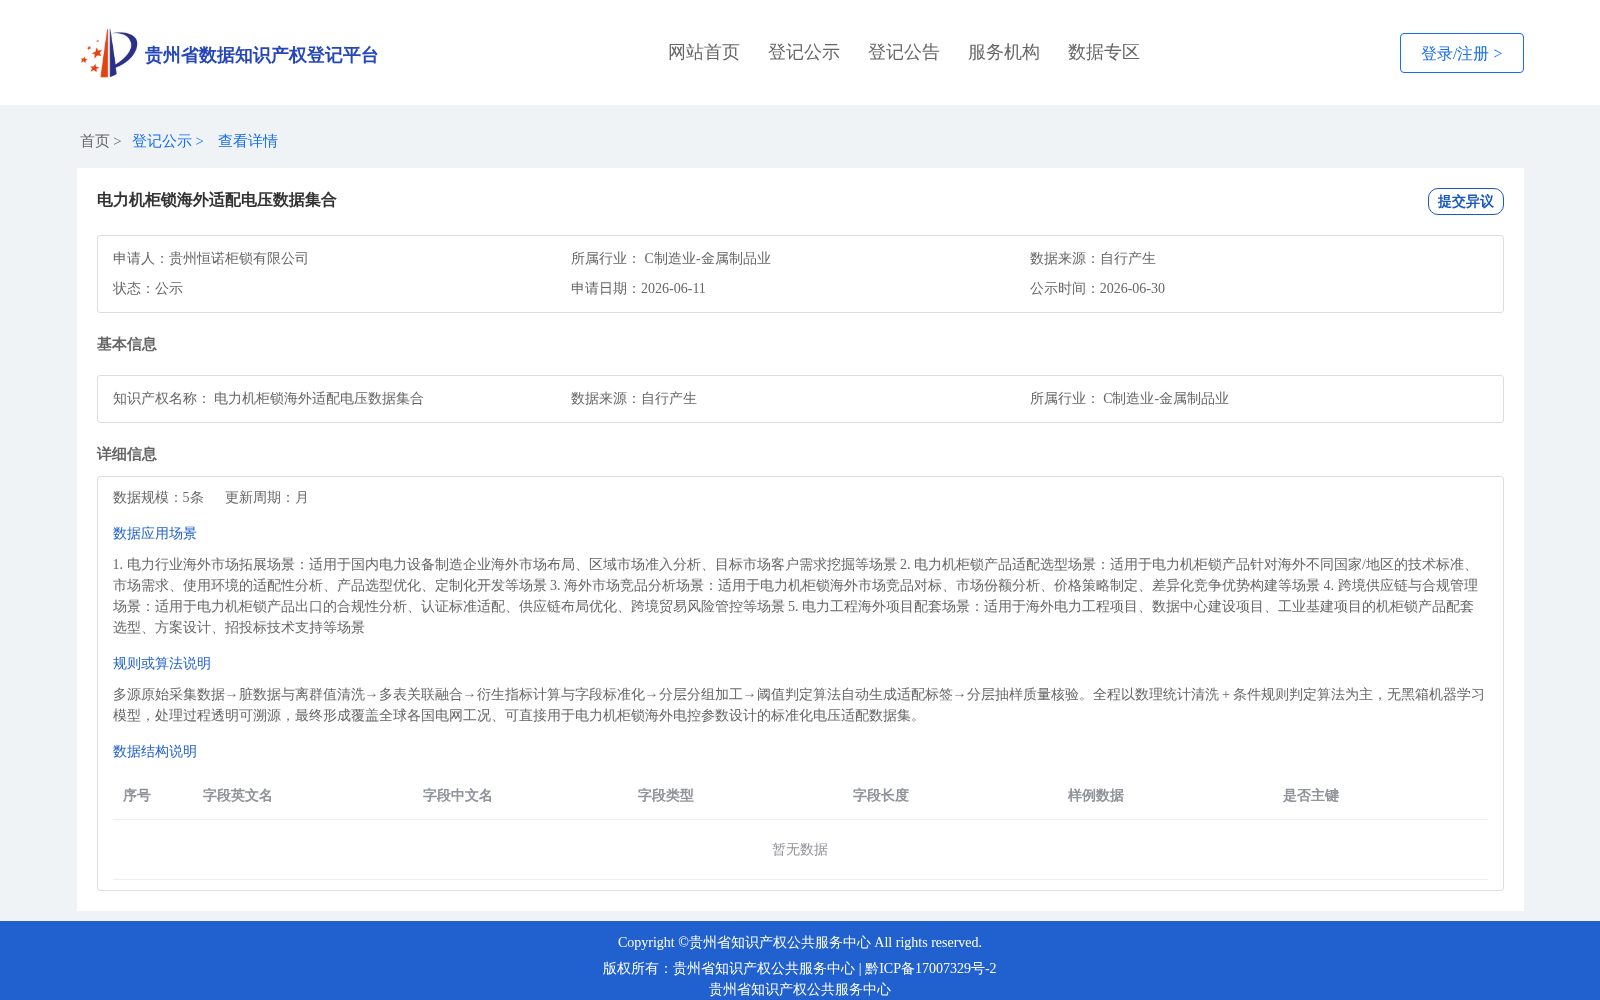
Task: Click 申请日期：2026-06-11 text
Action: point(638,288)
